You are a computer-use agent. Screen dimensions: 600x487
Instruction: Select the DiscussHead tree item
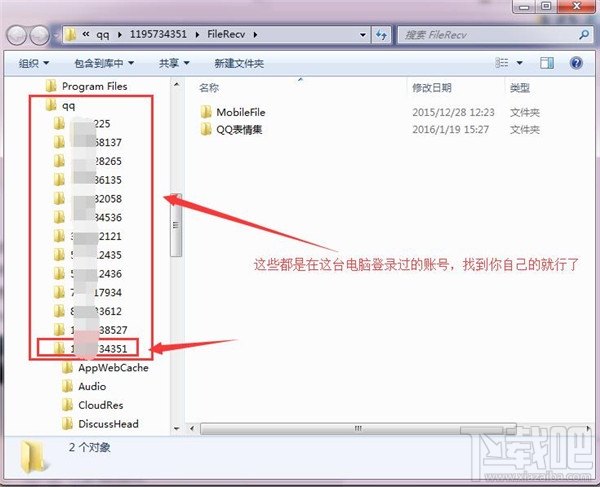click(x=100, y=424)
